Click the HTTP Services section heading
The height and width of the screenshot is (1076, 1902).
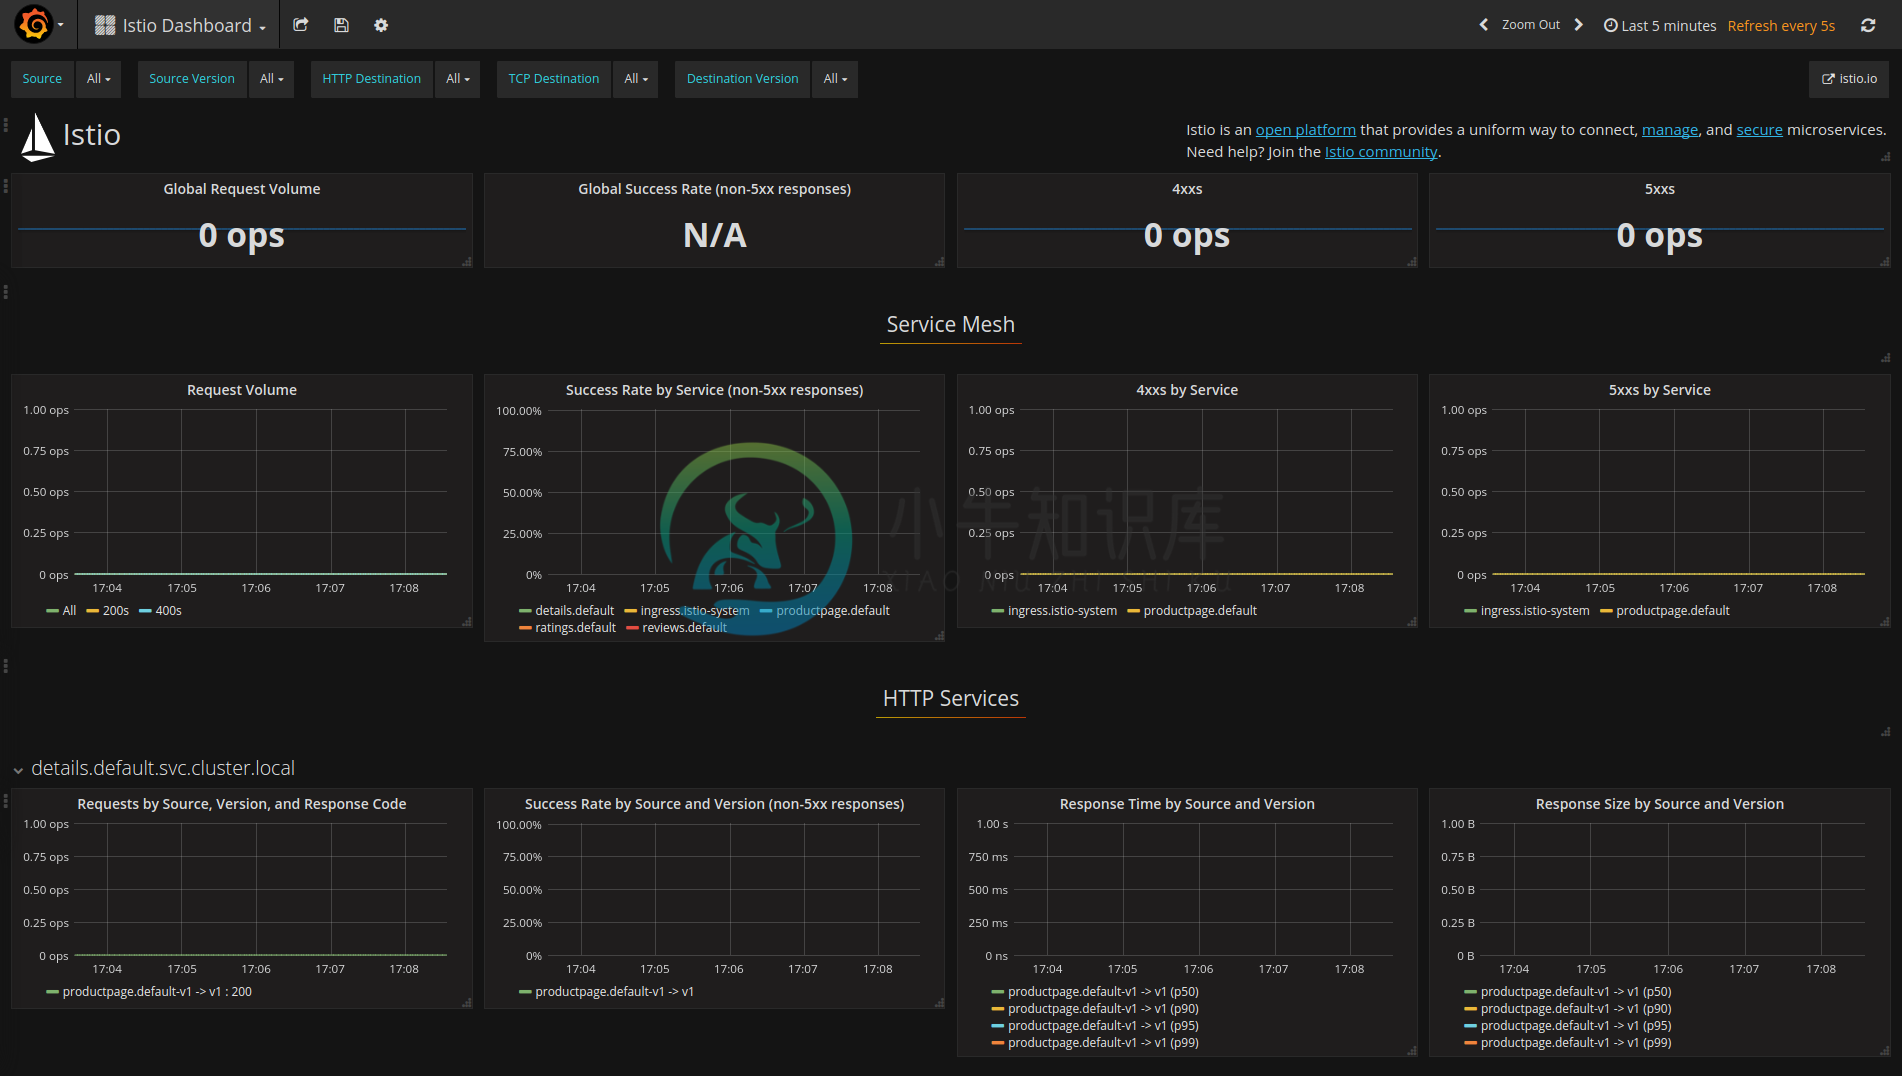pyautogui.click(x=950, y=699)
